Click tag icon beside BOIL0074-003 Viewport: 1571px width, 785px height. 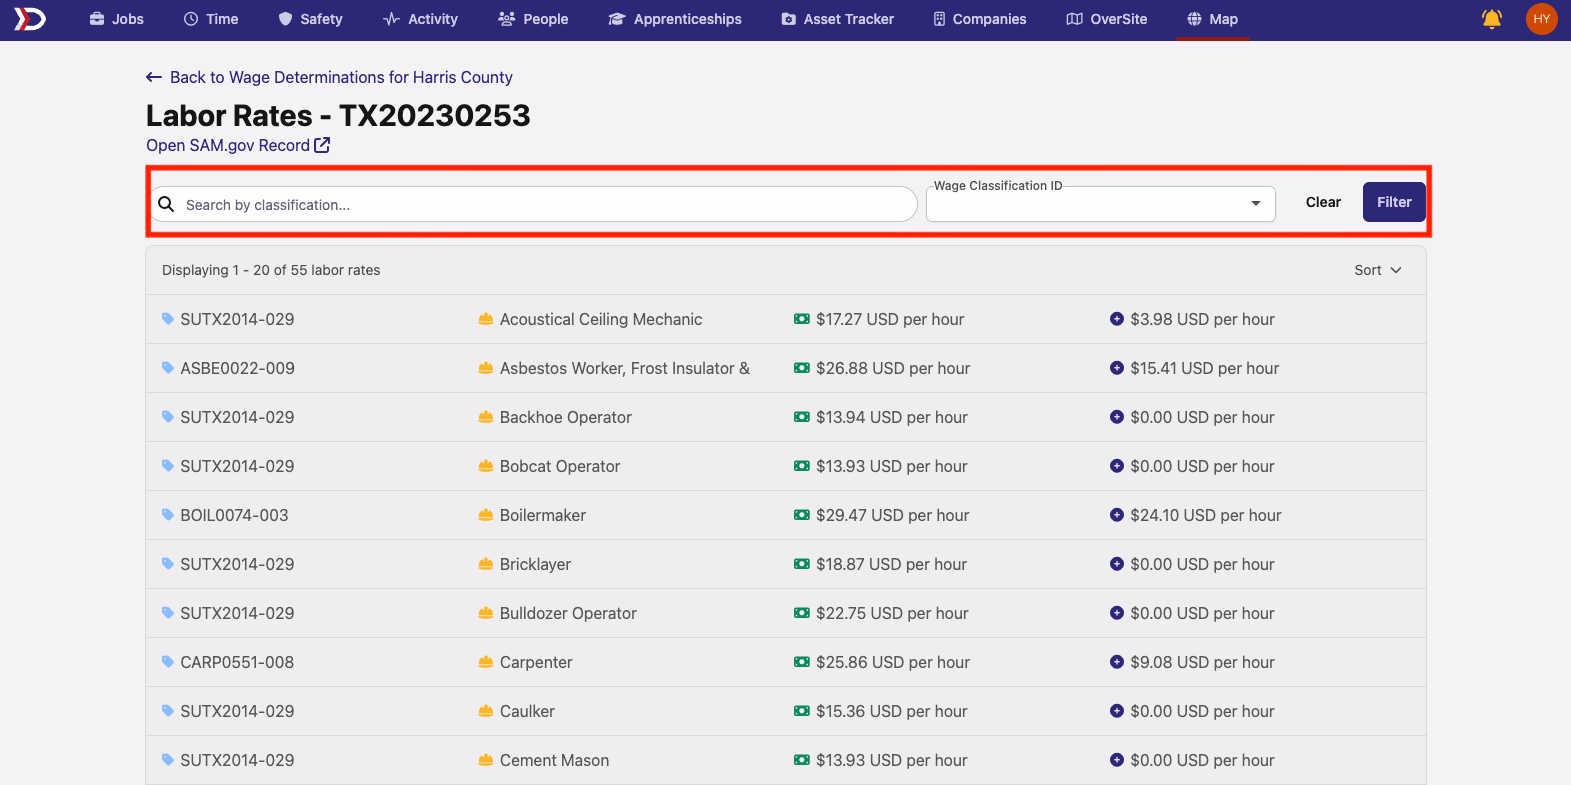tap(168, 515)
